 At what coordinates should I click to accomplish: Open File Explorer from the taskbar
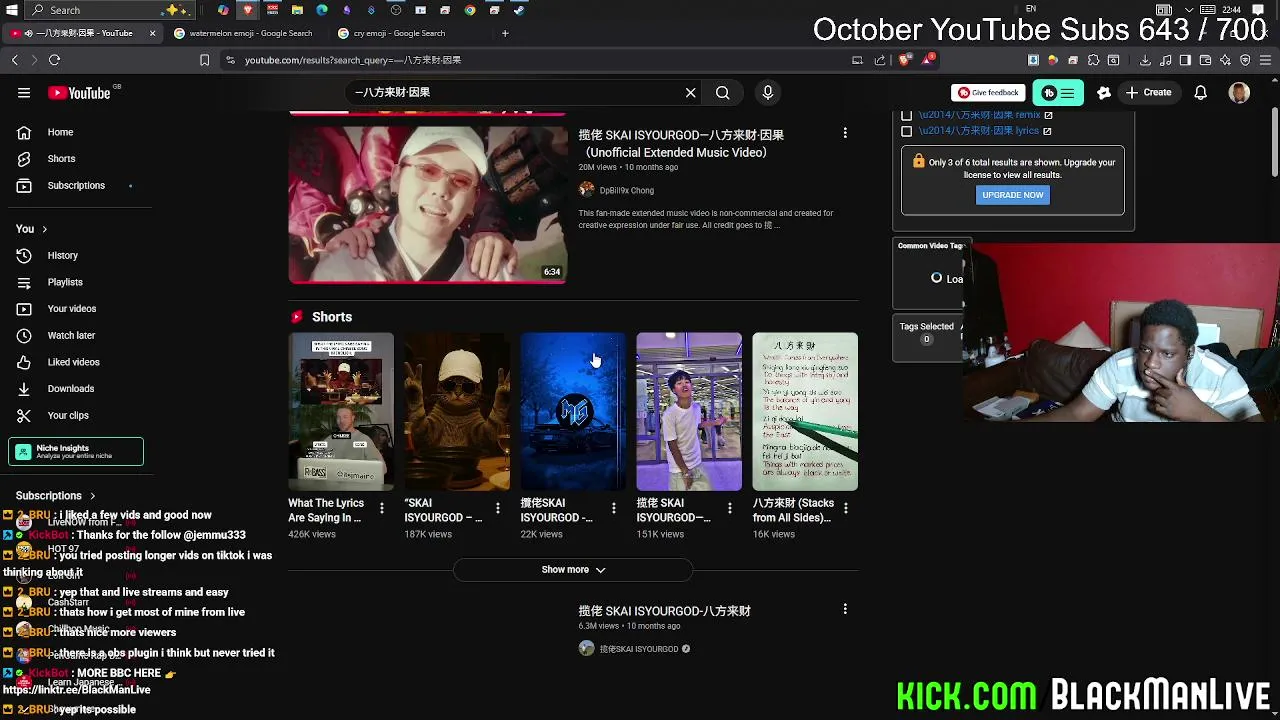pyautogui.click(x=297, y=10)
